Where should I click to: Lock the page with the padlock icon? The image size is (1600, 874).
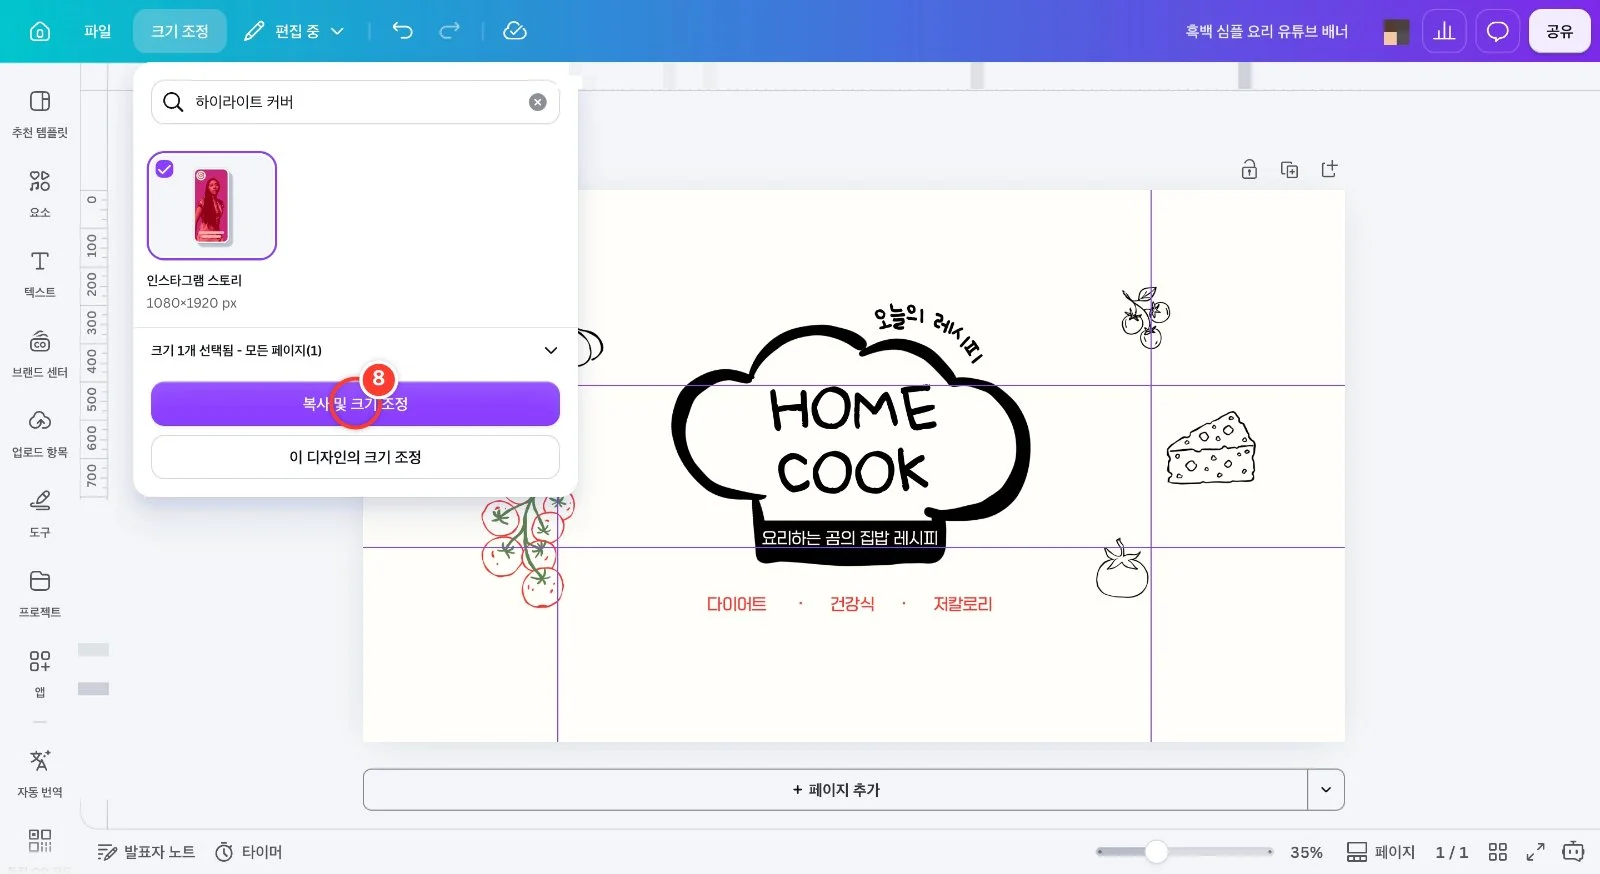pyautogui.click(x=1249, y=169)
